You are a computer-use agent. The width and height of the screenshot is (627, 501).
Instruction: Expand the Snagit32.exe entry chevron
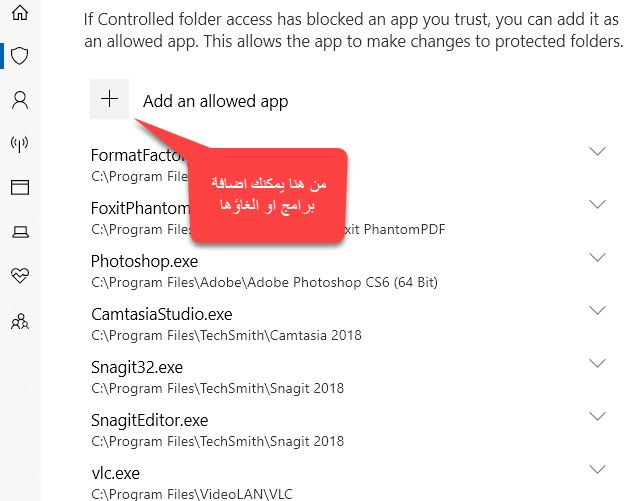coord(598,364)
